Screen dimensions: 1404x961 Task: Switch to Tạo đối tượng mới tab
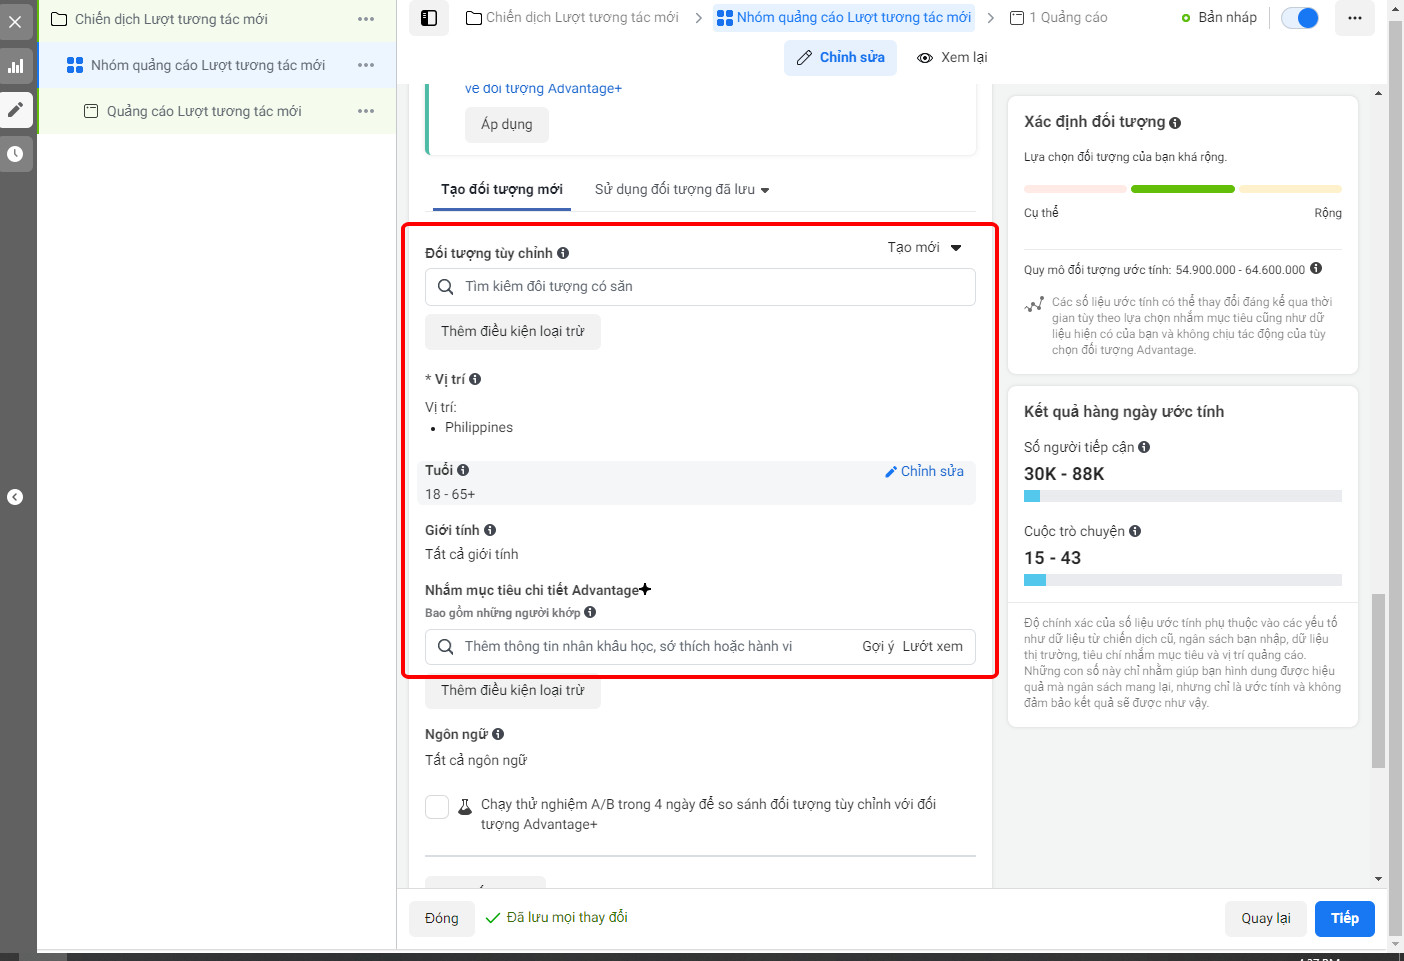(502, 189)
